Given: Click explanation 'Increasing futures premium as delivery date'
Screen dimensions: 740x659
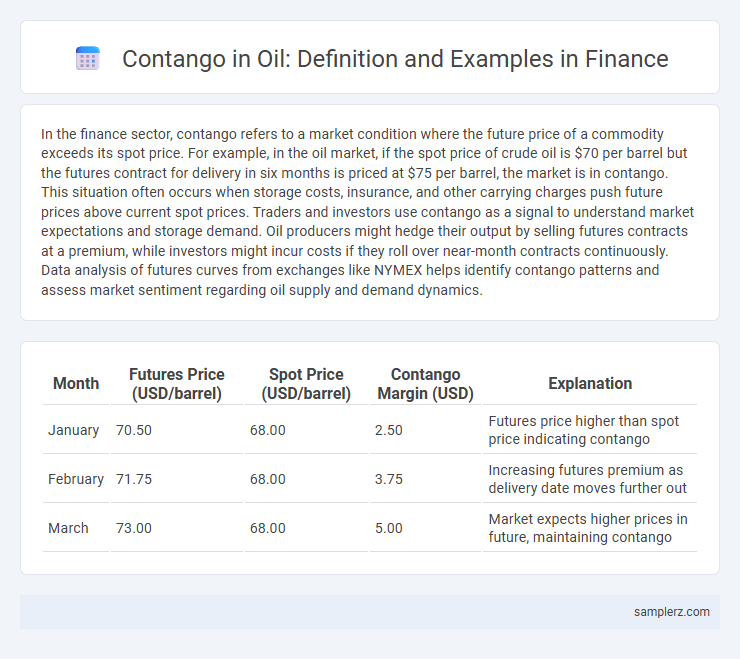Looking at the screenshot, I should pos(588,479).
